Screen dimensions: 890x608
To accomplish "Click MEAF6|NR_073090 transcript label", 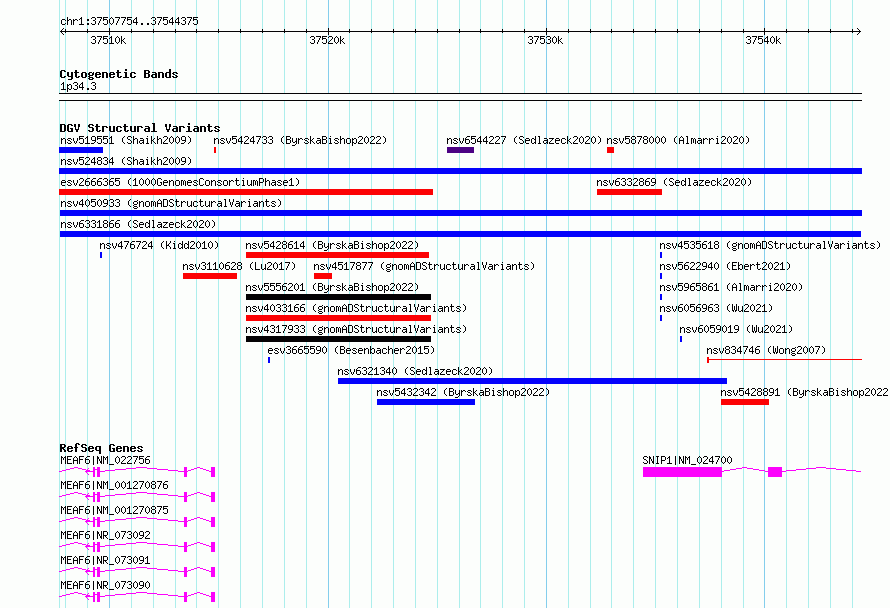I will (x=106, y=585).
